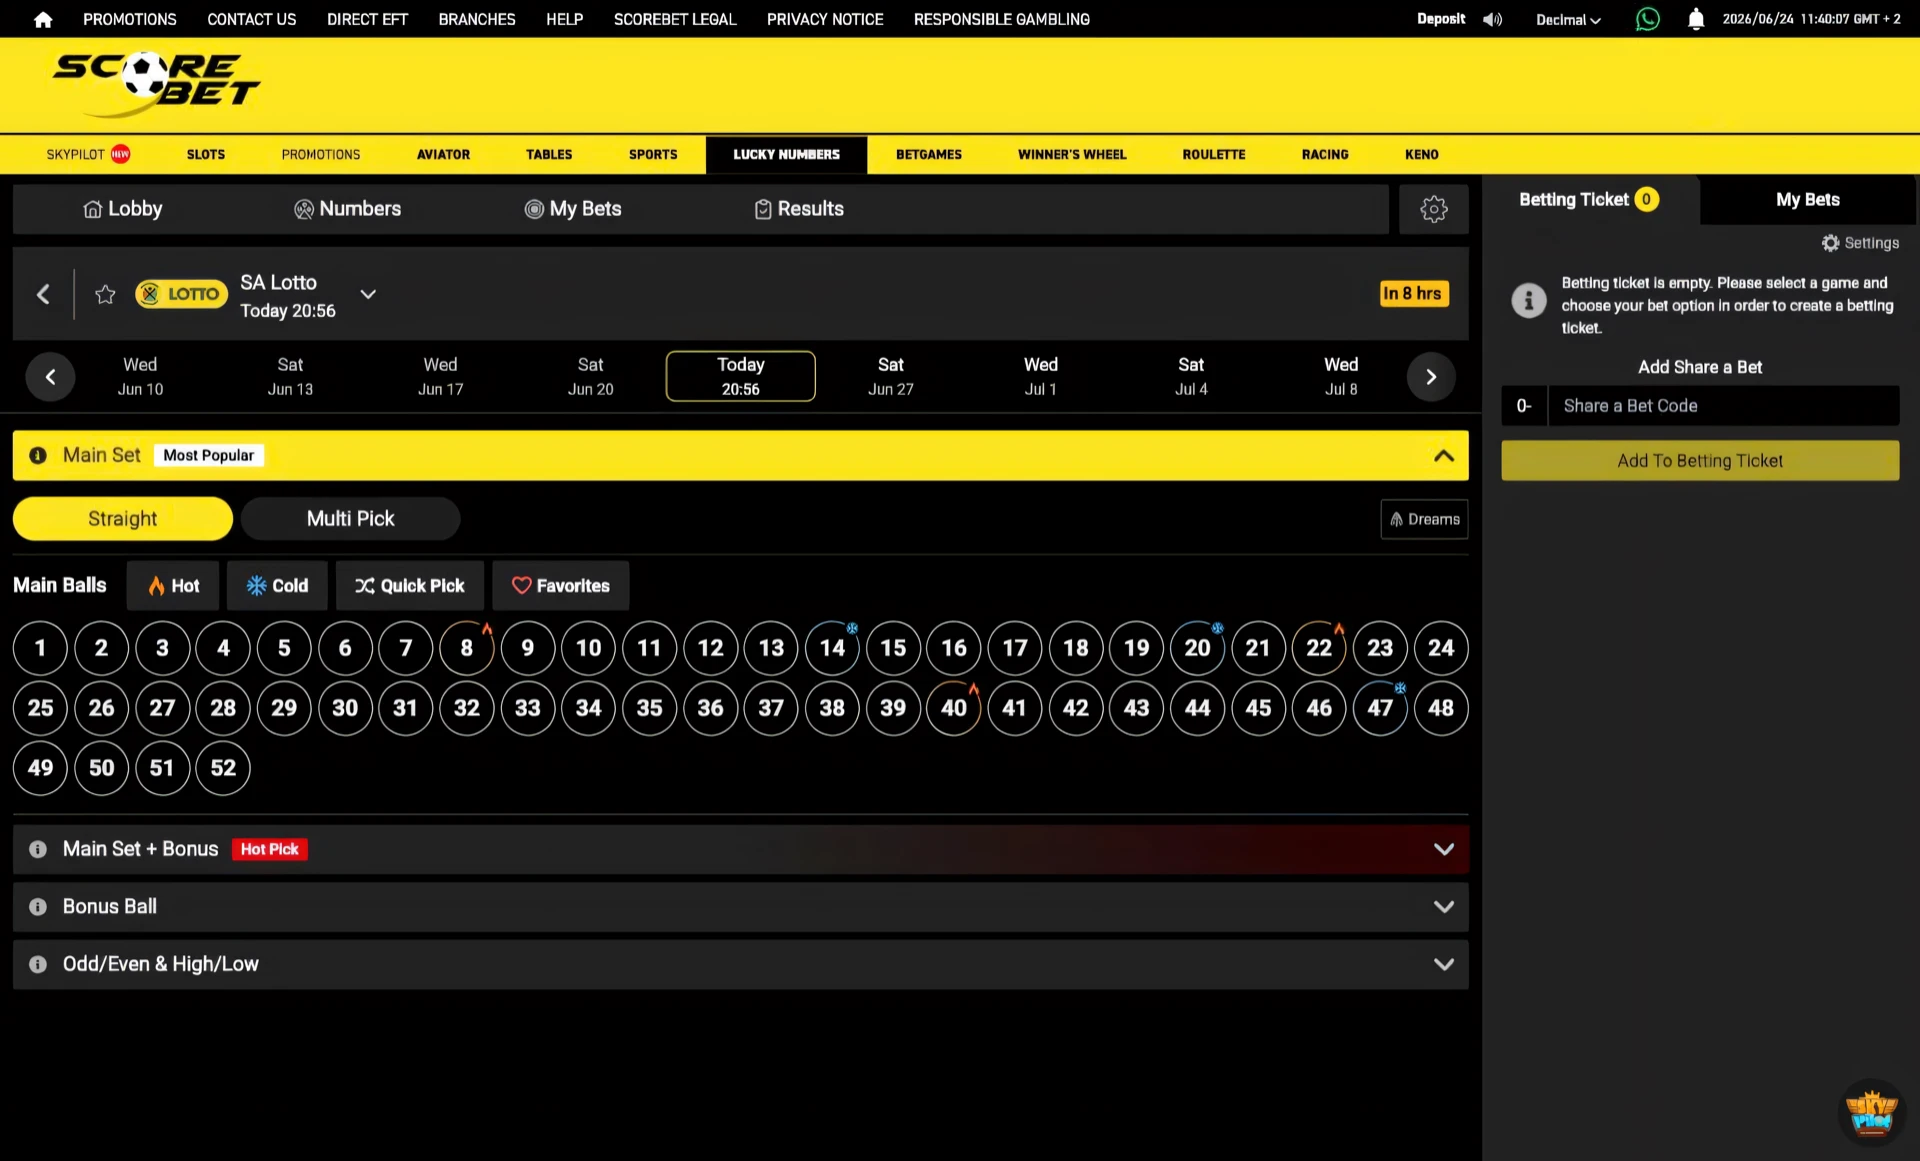The height and width of the screenshot is (1161, 1920).
Task: Open the Lobby tab
Action: [122, 209]
